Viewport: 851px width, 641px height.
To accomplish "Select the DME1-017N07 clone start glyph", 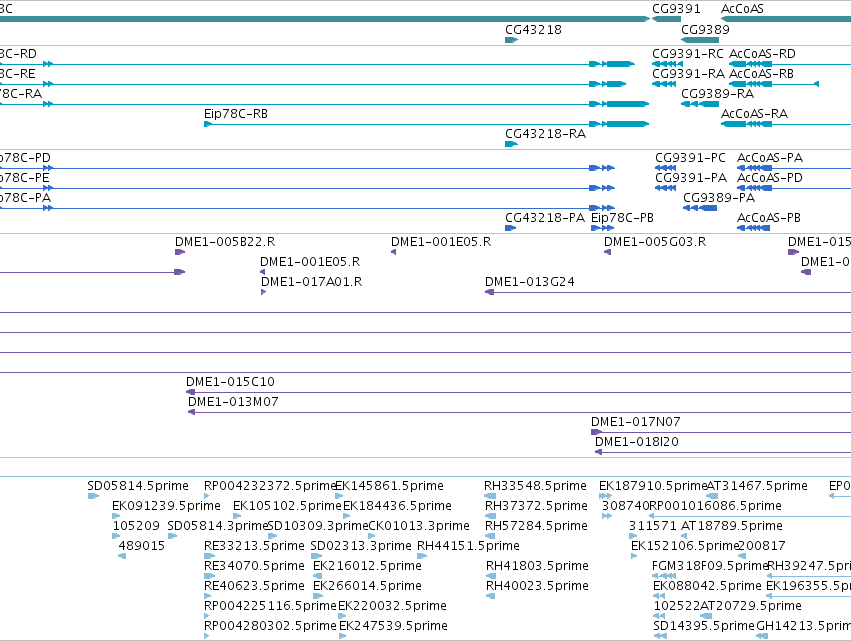I will click(596, 432).
